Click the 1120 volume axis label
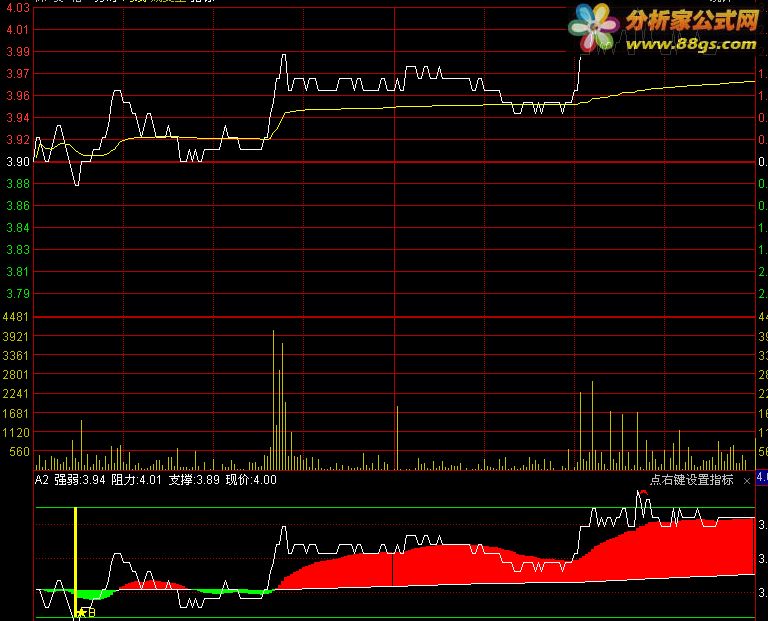This screenshot has width=768, height=621. click(16, 432)
